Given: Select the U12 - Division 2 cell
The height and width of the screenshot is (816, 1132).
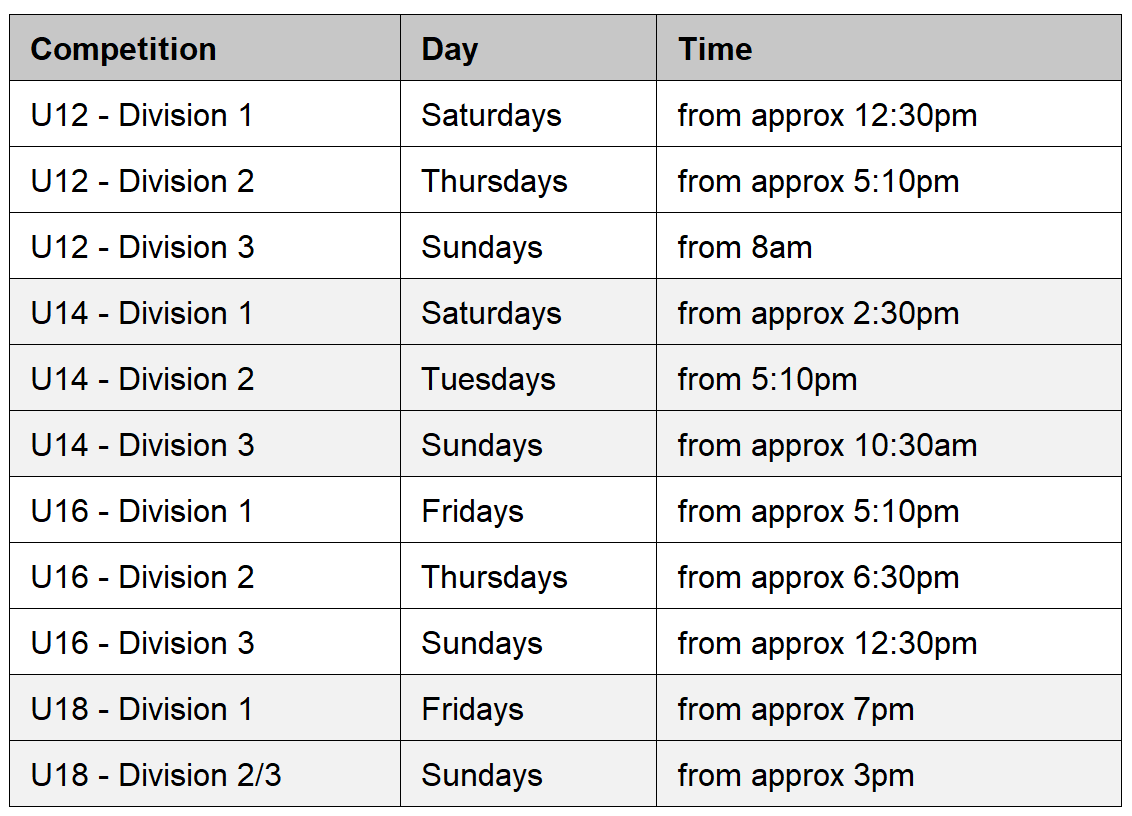Looking at the screenshot, I should click(x=205, y=180).
